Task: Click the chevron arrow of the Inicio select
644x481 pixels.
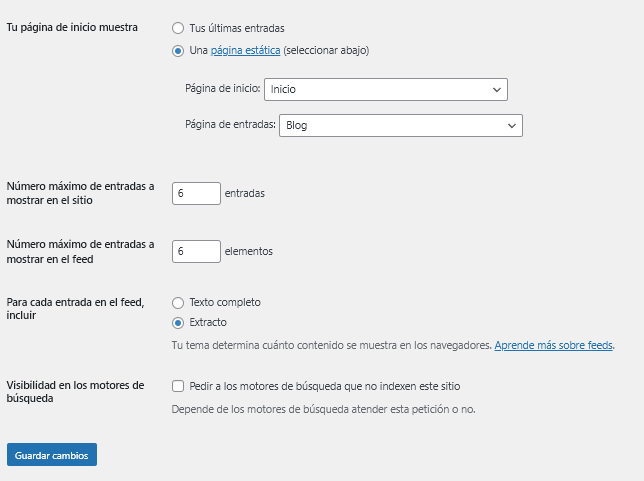Action: [497, 90]
